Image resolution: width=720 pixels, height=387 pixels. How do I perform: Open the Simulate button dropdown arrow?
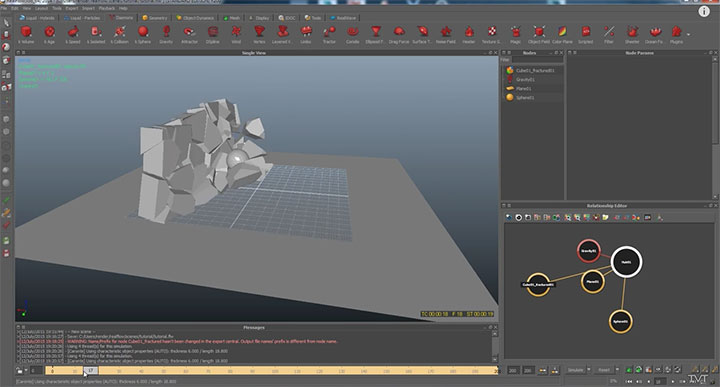pyautogui.click(x=589, y=370)
